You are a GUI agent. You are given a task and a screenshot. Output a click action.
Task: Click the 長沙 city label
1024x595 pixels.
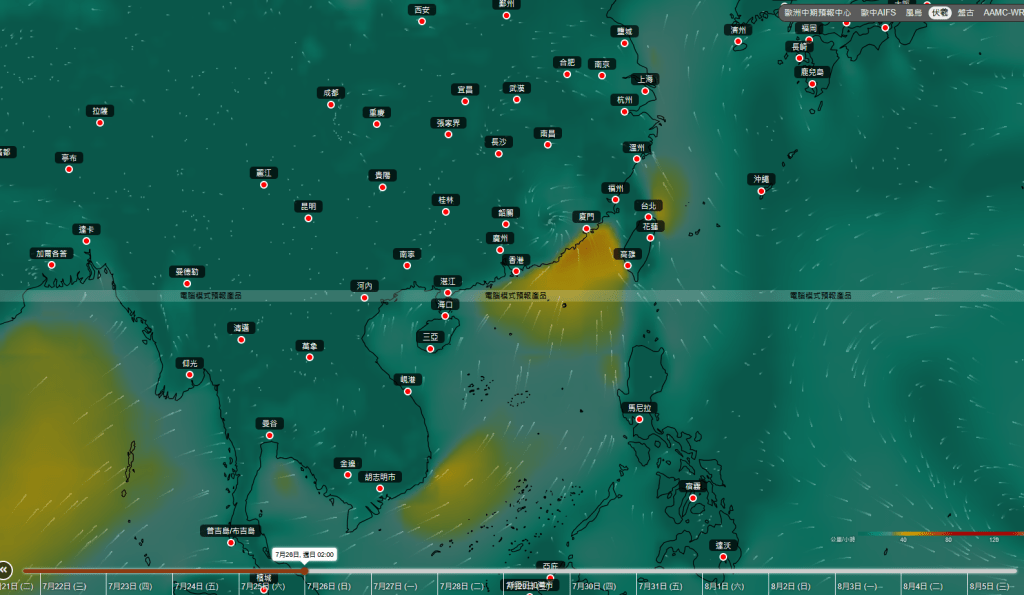point(499,142)
